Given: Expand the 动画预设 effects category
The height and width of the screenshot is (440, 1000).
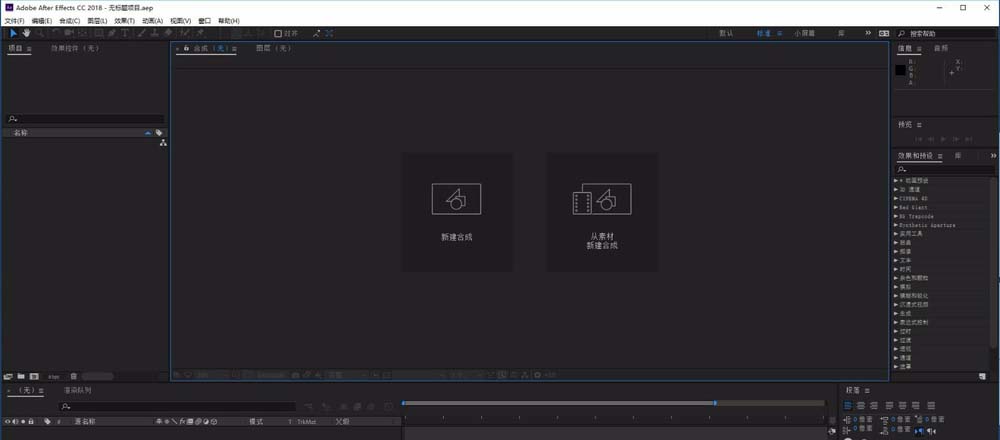Looking at the screenshot, I should tap(895, 180).
